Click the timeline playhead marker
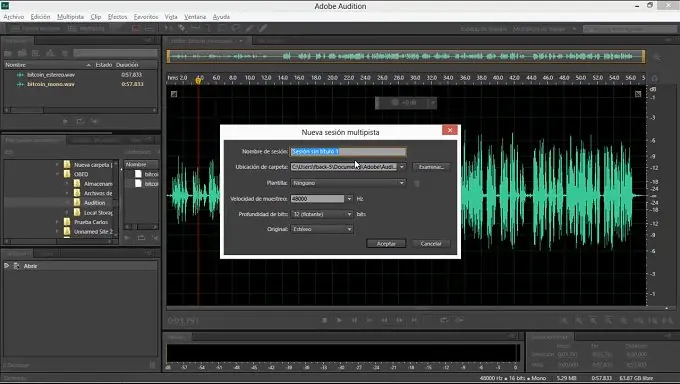 tap(199, 80)
